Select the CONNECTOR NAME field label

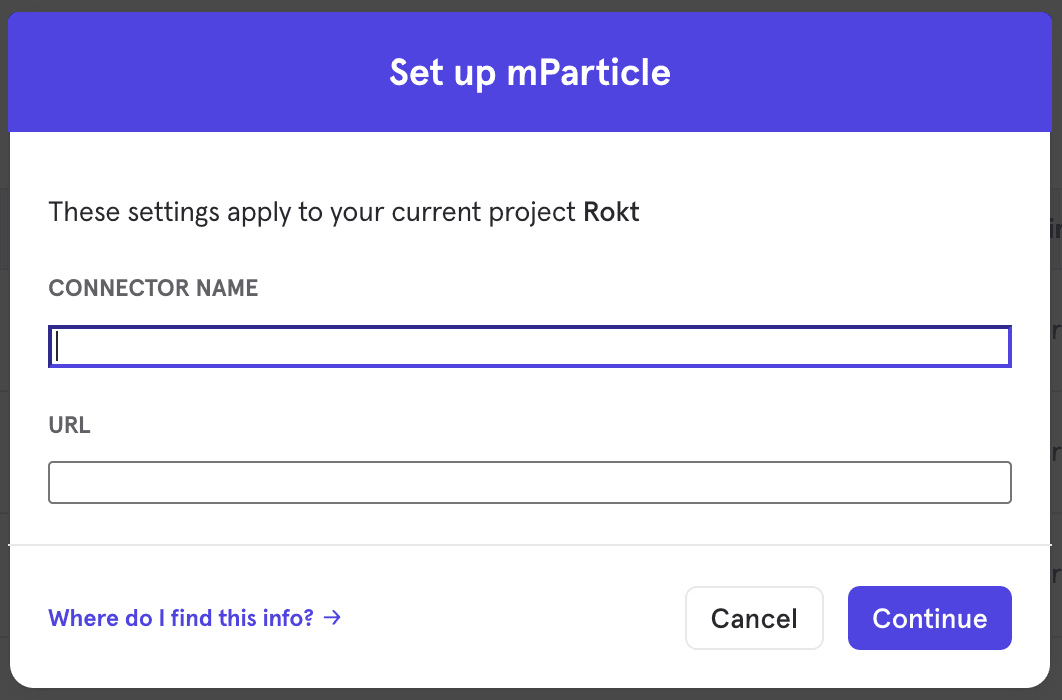(153, 288)
